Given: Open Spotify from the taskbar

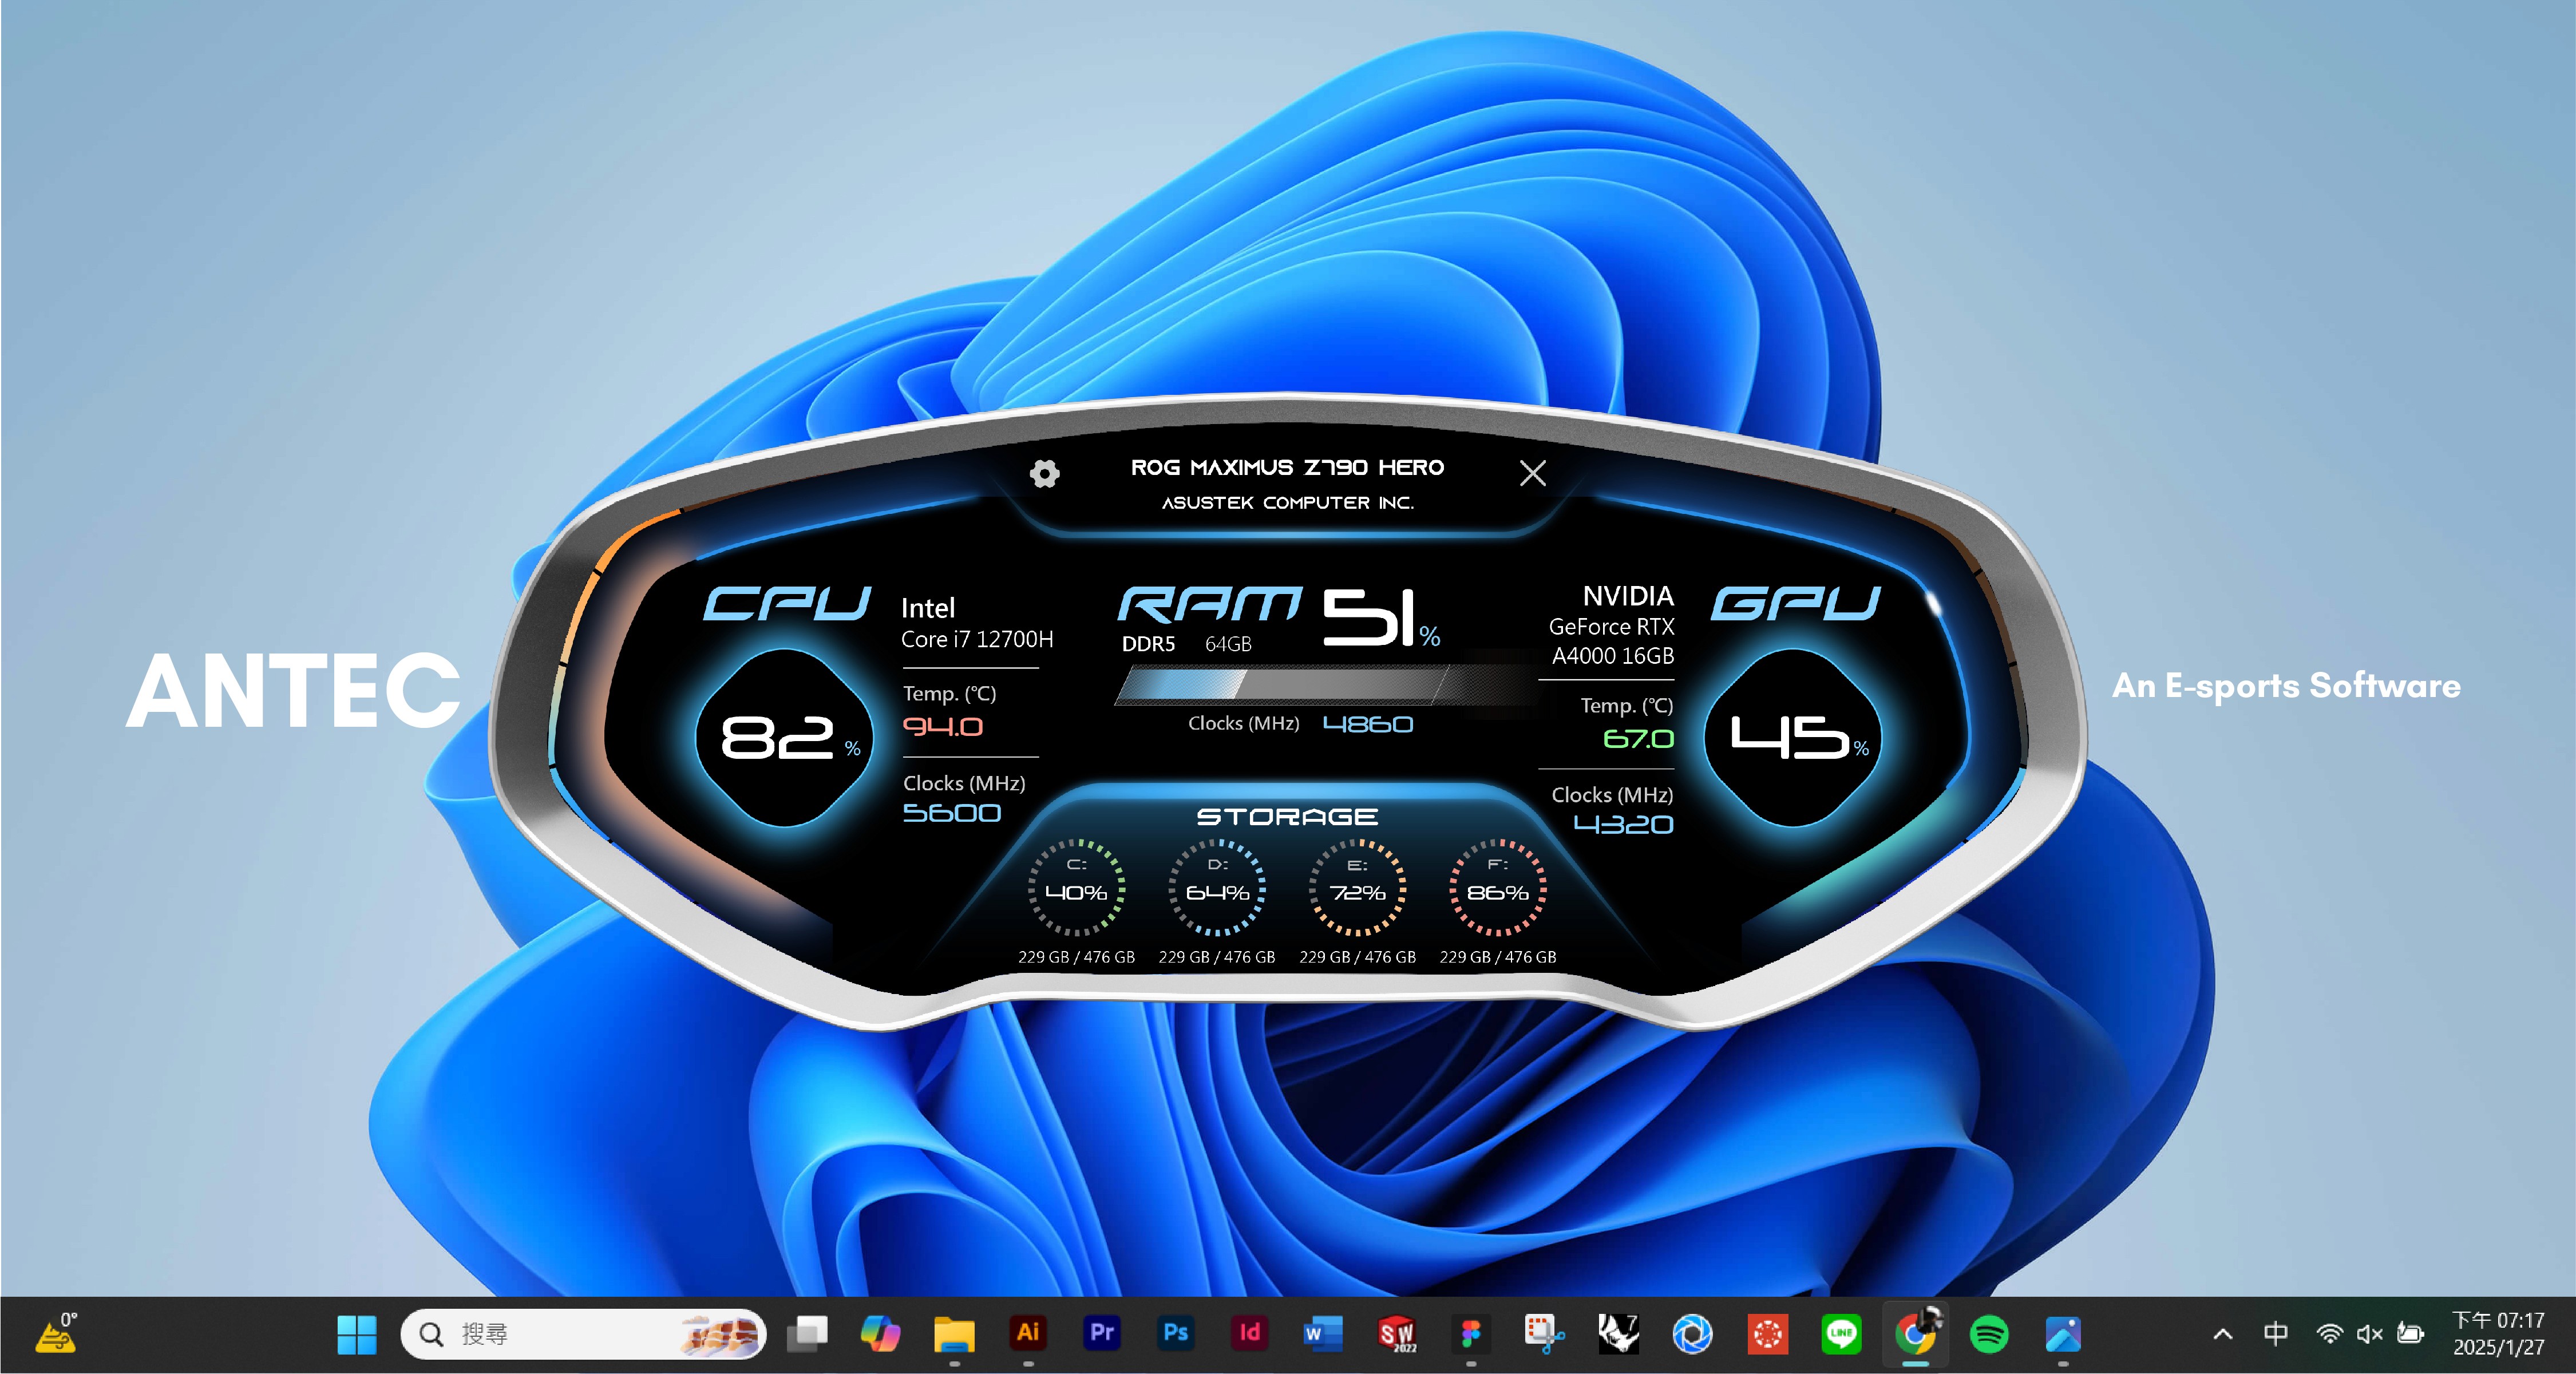Looking at the screenshot, I should [x=1989, y=1333].
